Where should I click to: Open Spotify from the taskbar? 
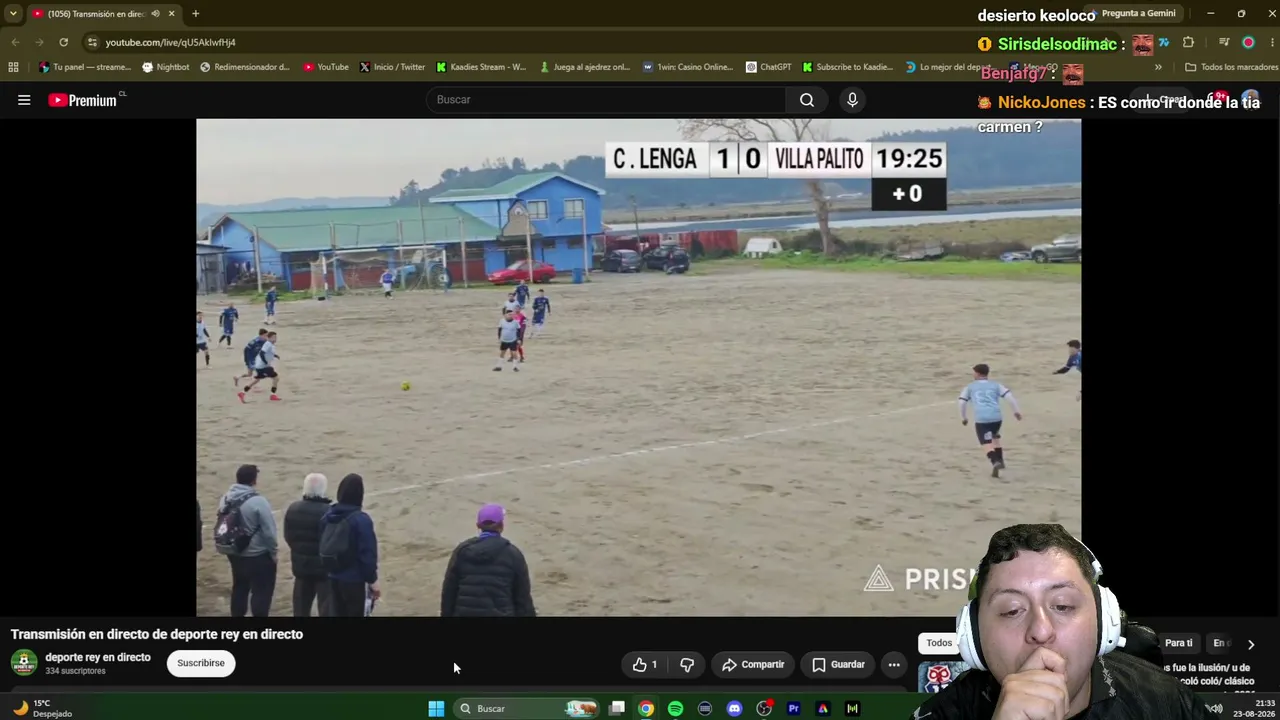coord(675,708)
